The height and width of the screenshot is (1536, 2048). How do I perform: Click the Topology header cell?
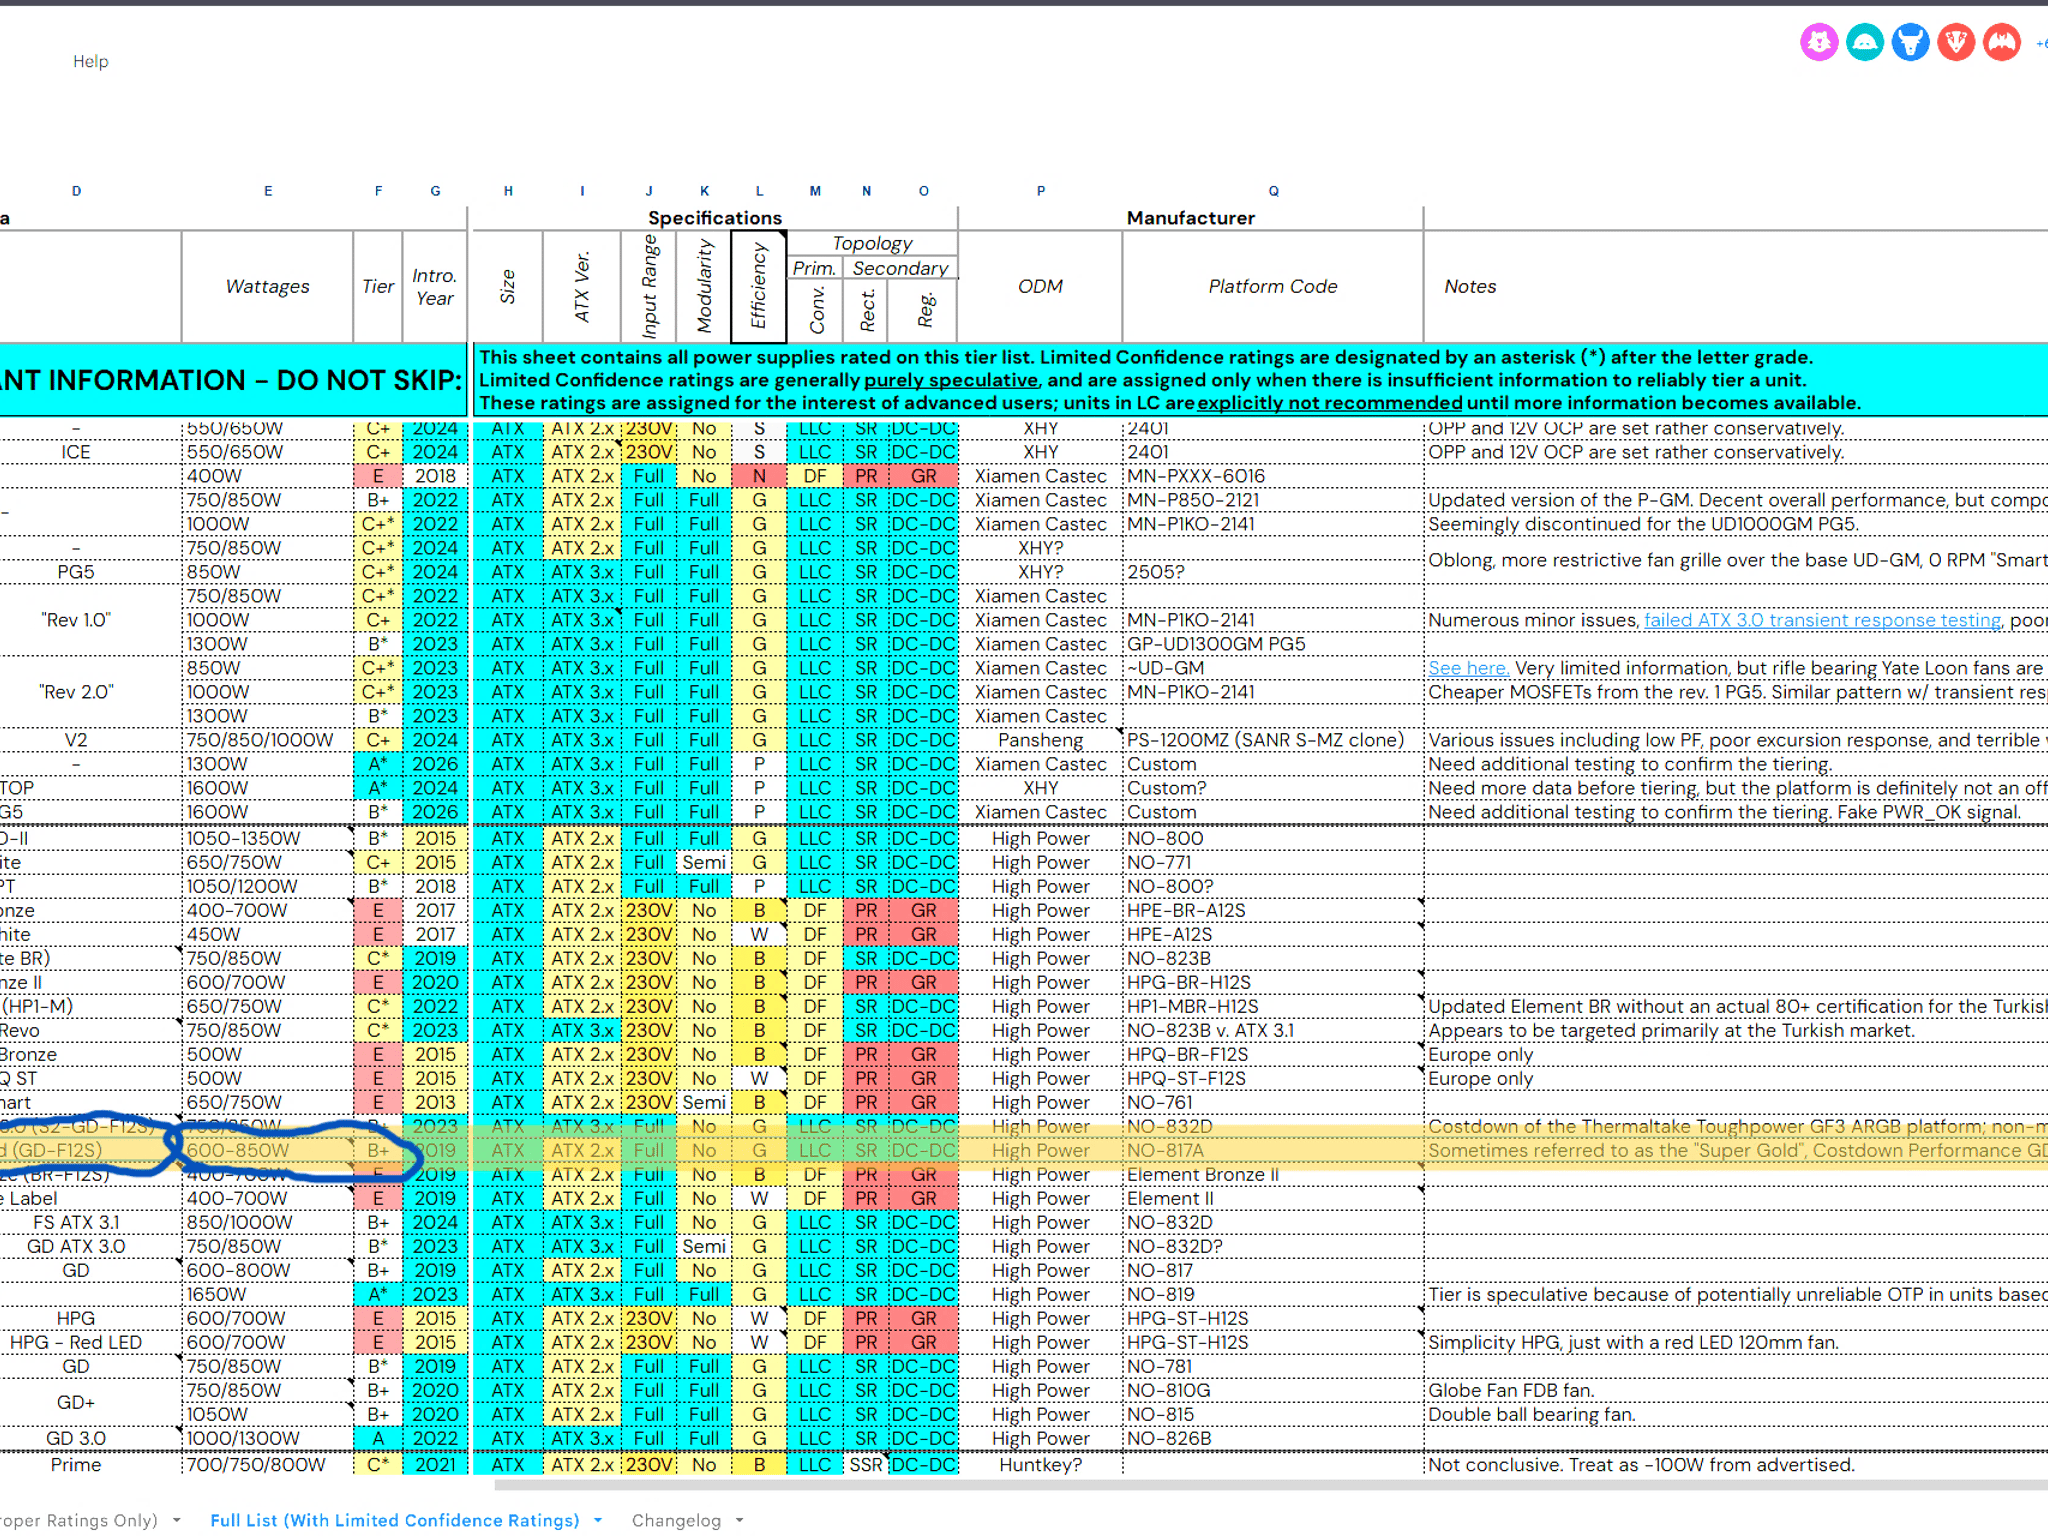(x=872, y=243)
